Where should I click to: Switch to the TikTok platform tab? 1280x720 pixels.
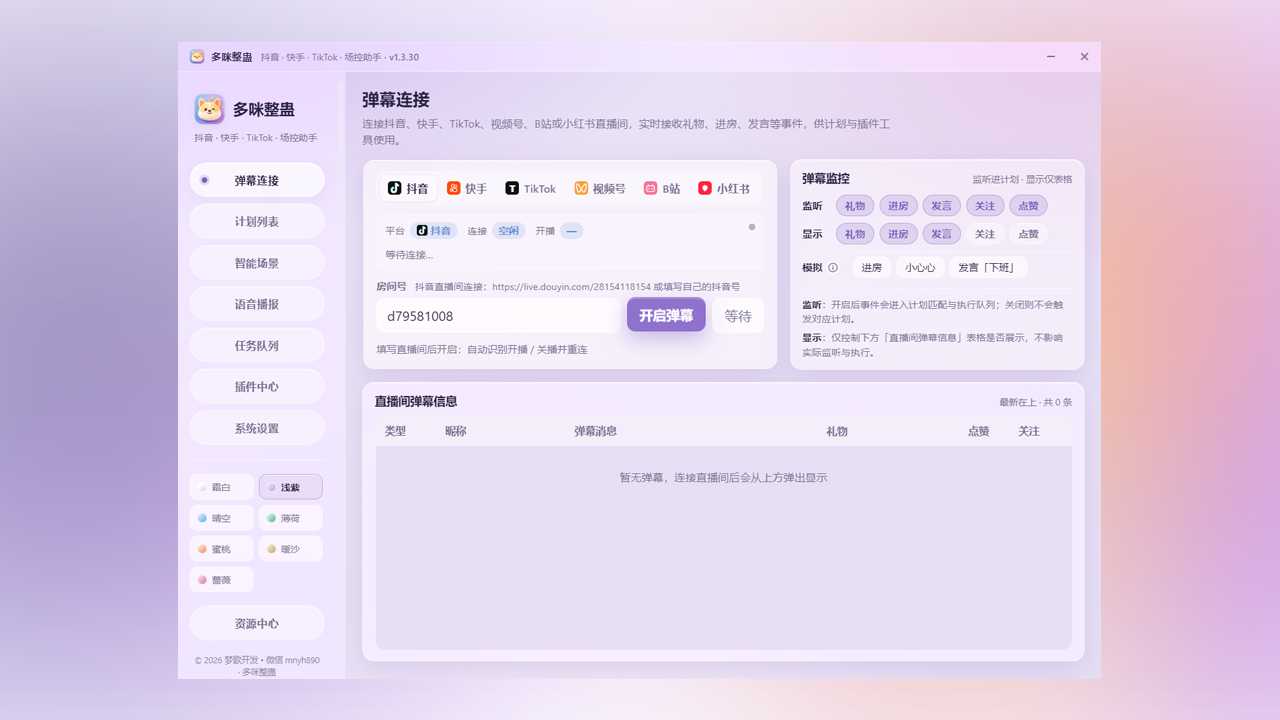tap(531, 188)
